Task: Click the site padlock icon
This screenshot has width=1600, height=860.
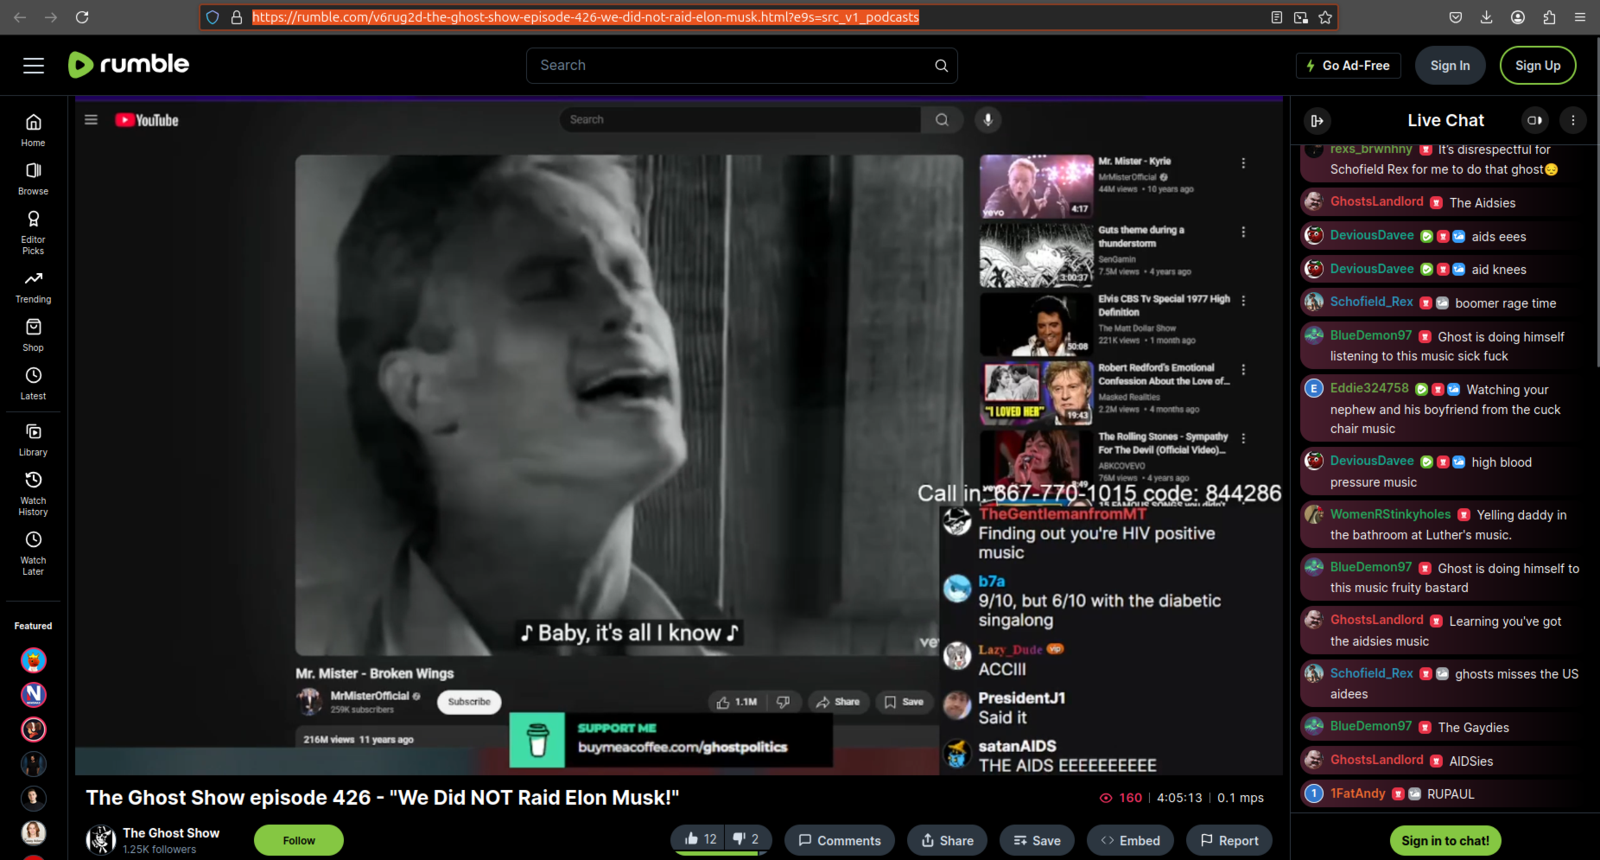Action: tap(237, 17)
